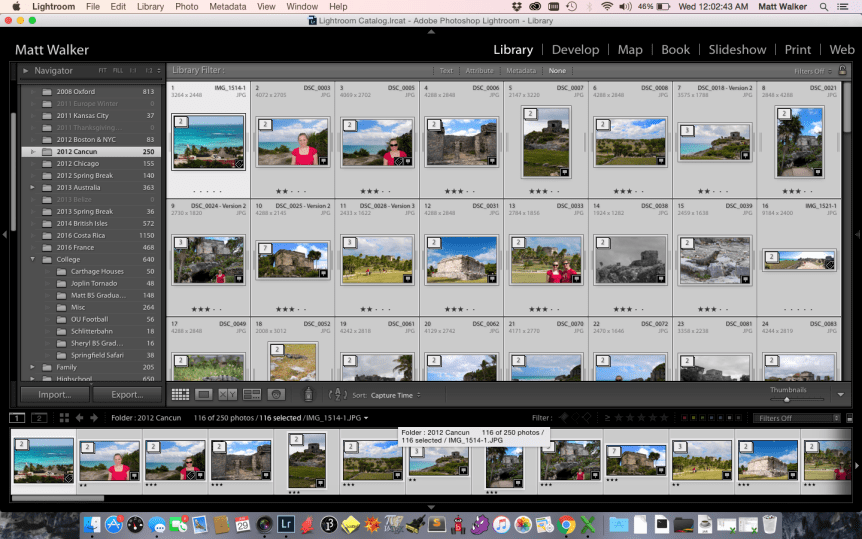Click the Import... button
The height and width of the screenshot is (539, 862).
click(x=54, y=394)
